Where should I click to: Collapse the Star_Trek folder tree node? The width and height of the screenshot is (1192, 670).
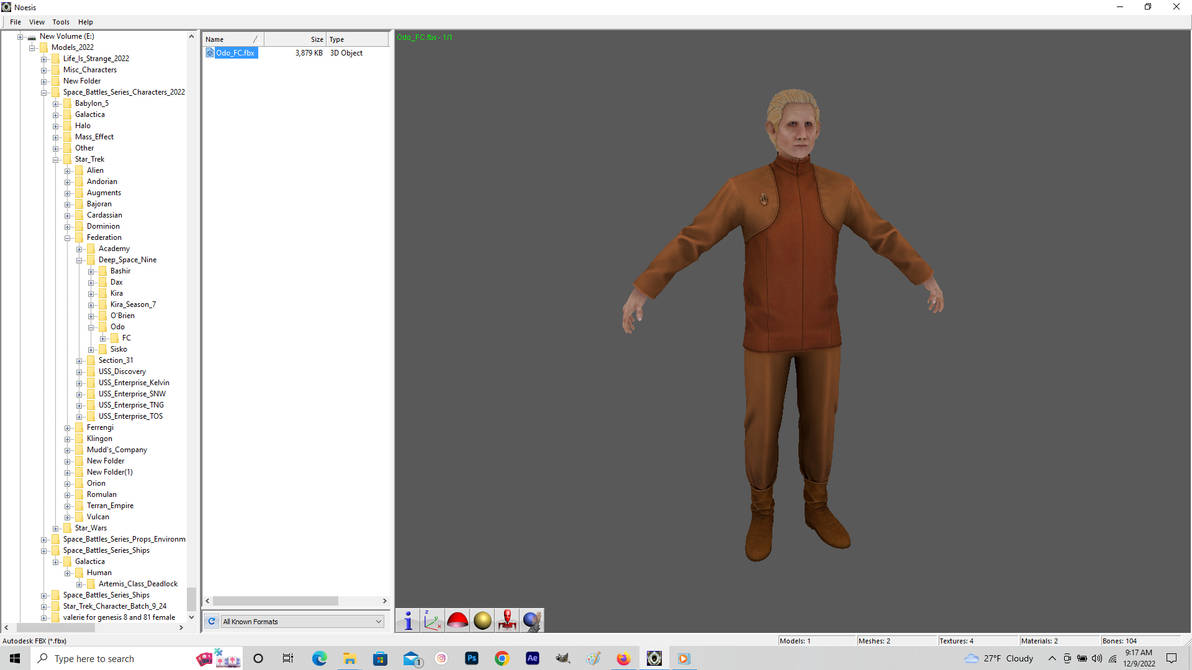point(55,160)
